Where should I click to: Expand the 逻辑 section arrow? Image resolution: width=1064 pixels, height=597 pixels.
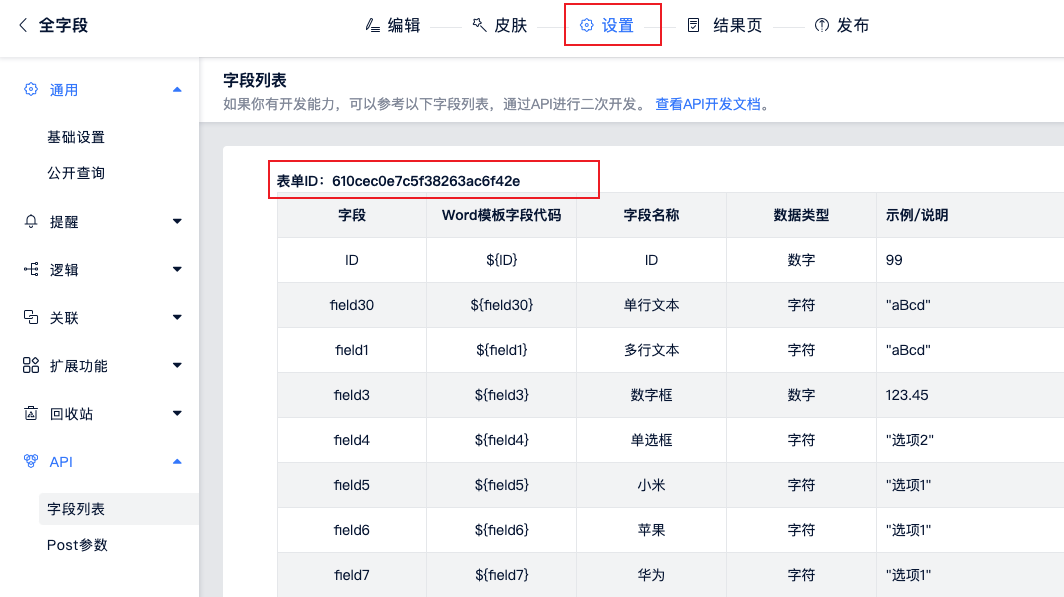(177, 270)
